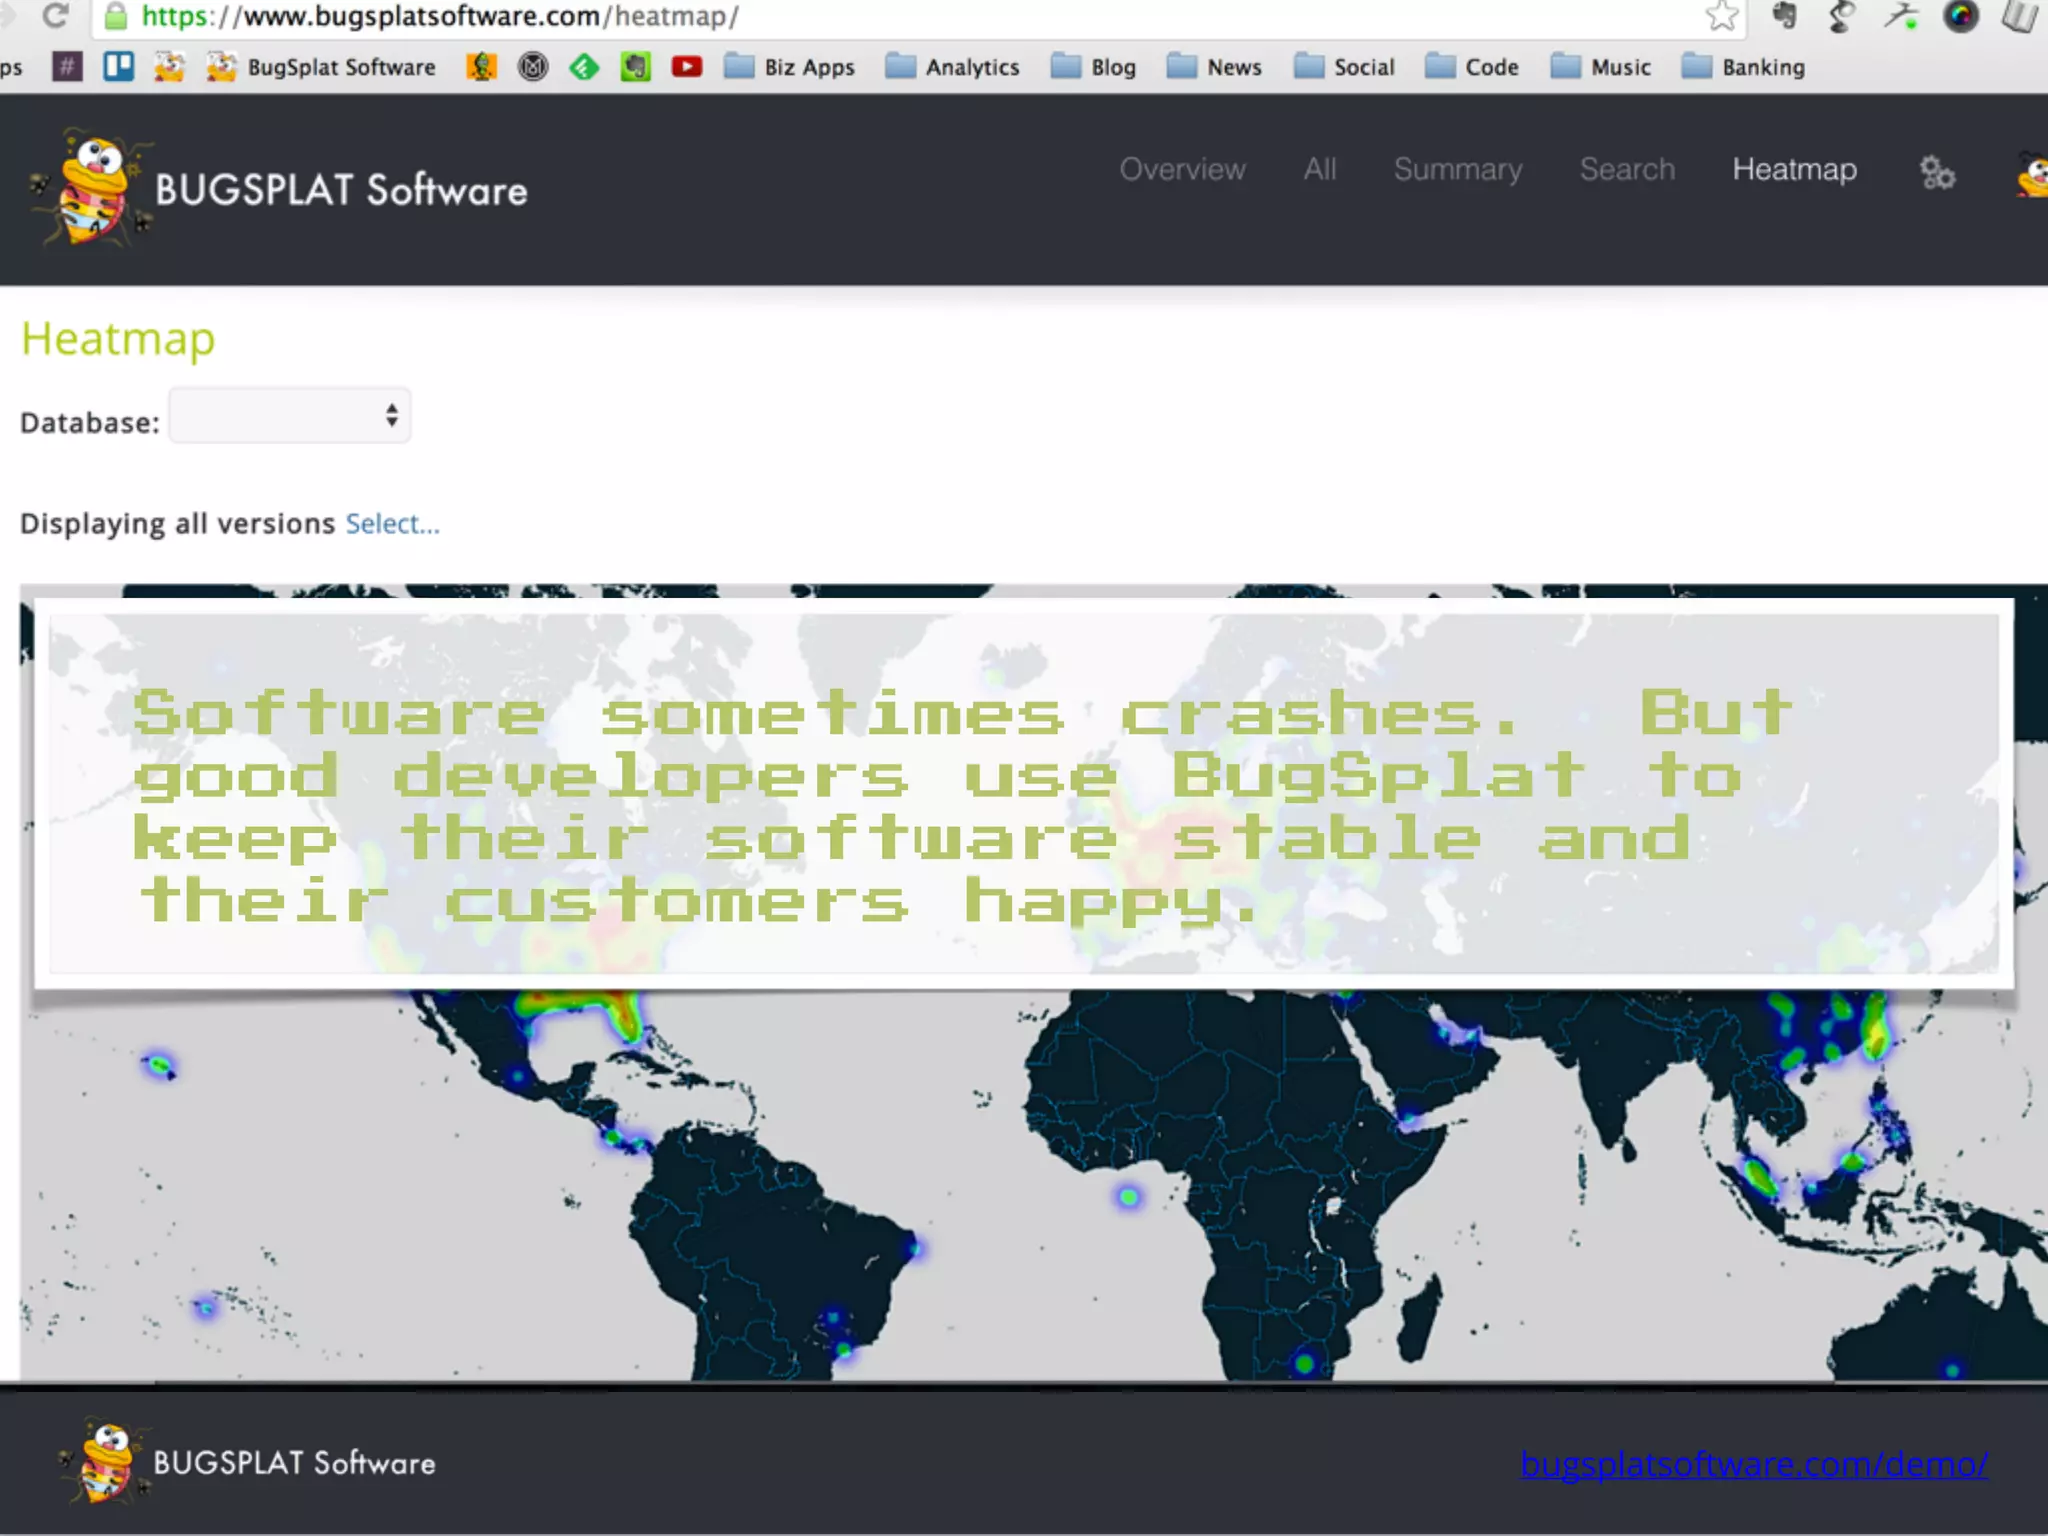Viewport: 2048px width, 1536px height.
Task: Expand the Banking bookmark folder
Action: [1743, 67]
